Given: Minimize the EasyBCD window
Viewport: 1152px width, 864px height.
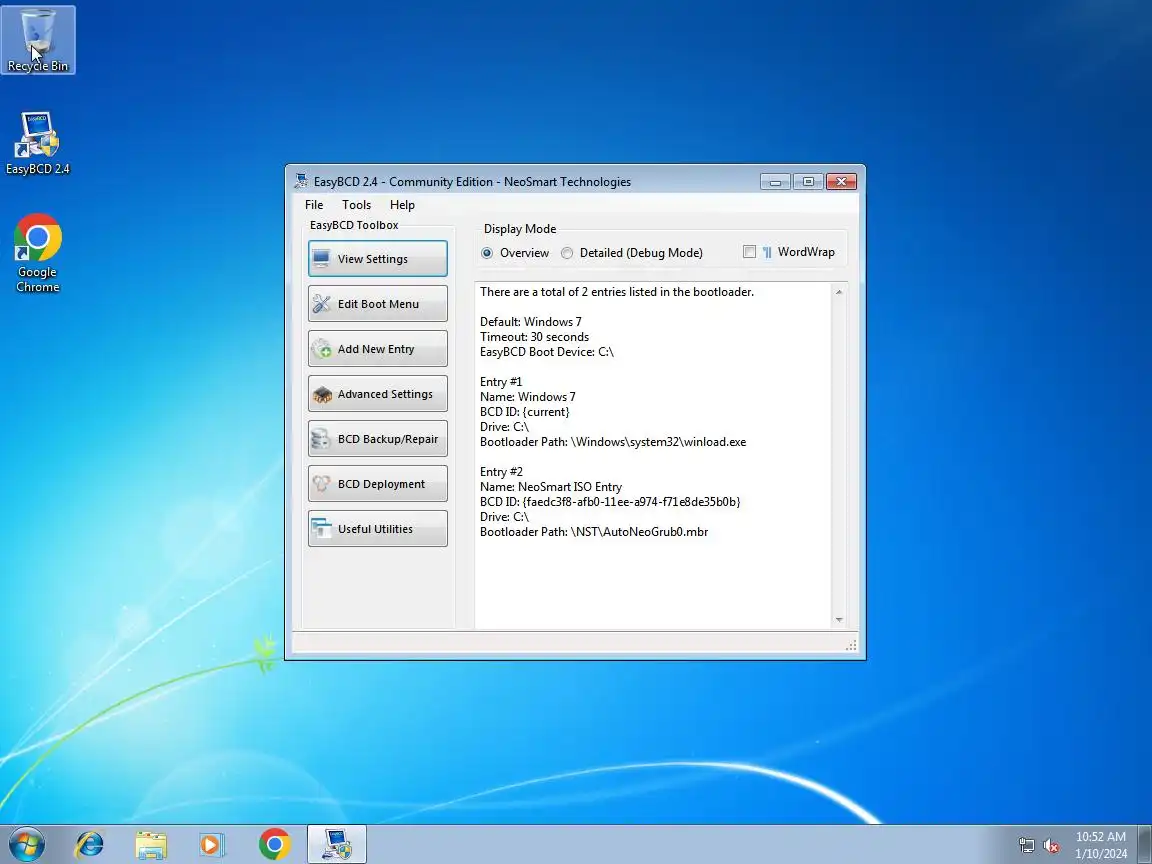Looking at the screenshot, I should (x=775, y=181).
